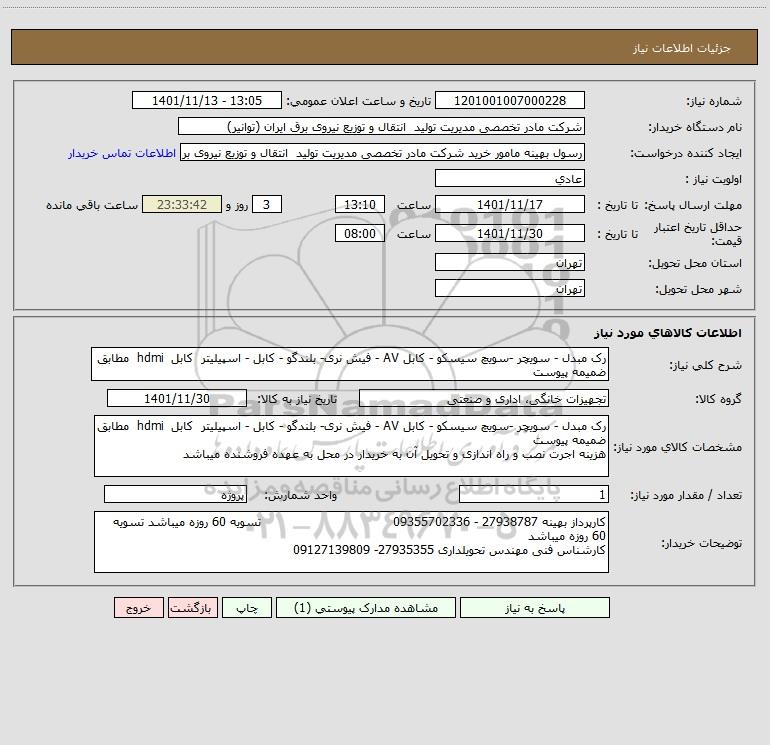The image size is (770, 745).
Task: Click the مهلت ارسال پاسخ label
Action: (692, 205)
